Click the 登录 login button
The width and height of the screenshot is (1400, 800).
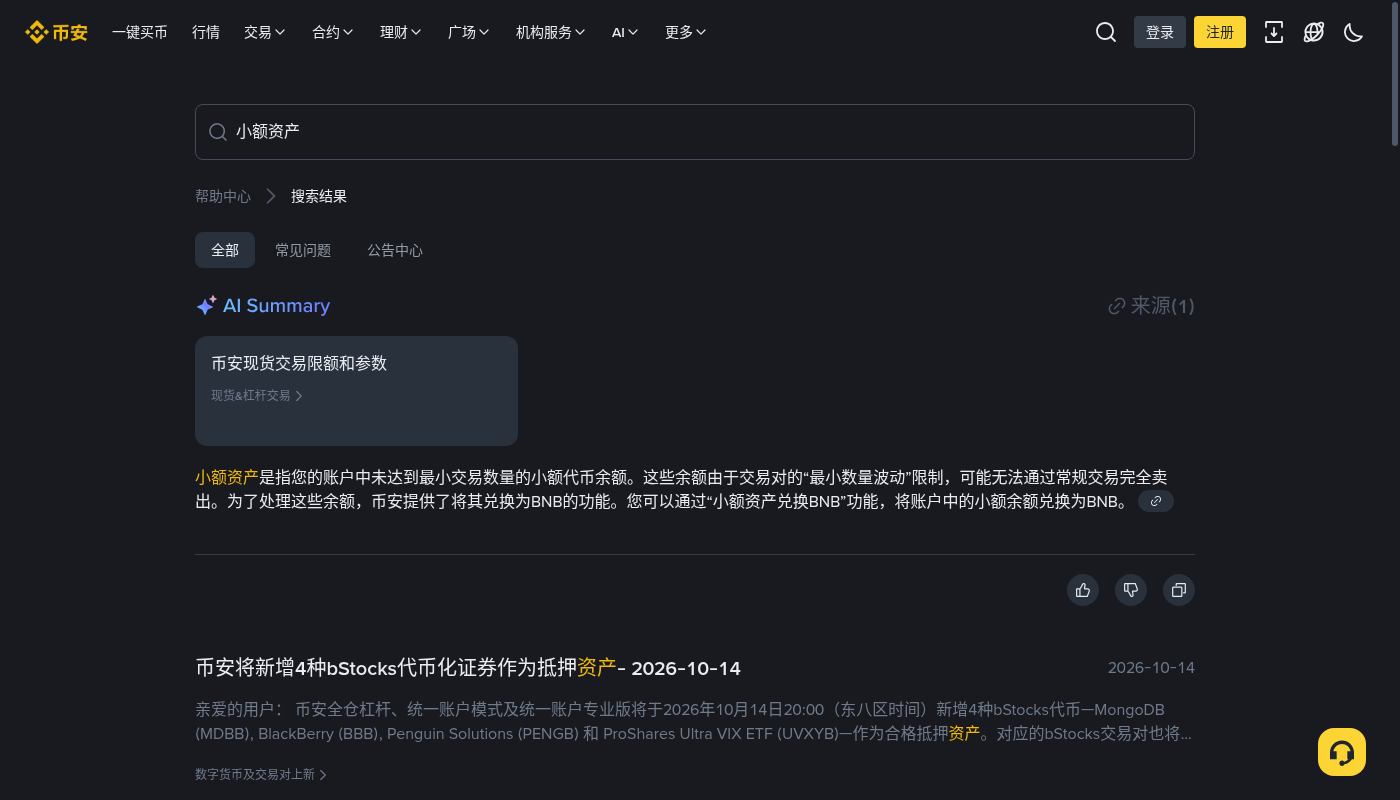pyautogui.click(x=1160, y=32)
